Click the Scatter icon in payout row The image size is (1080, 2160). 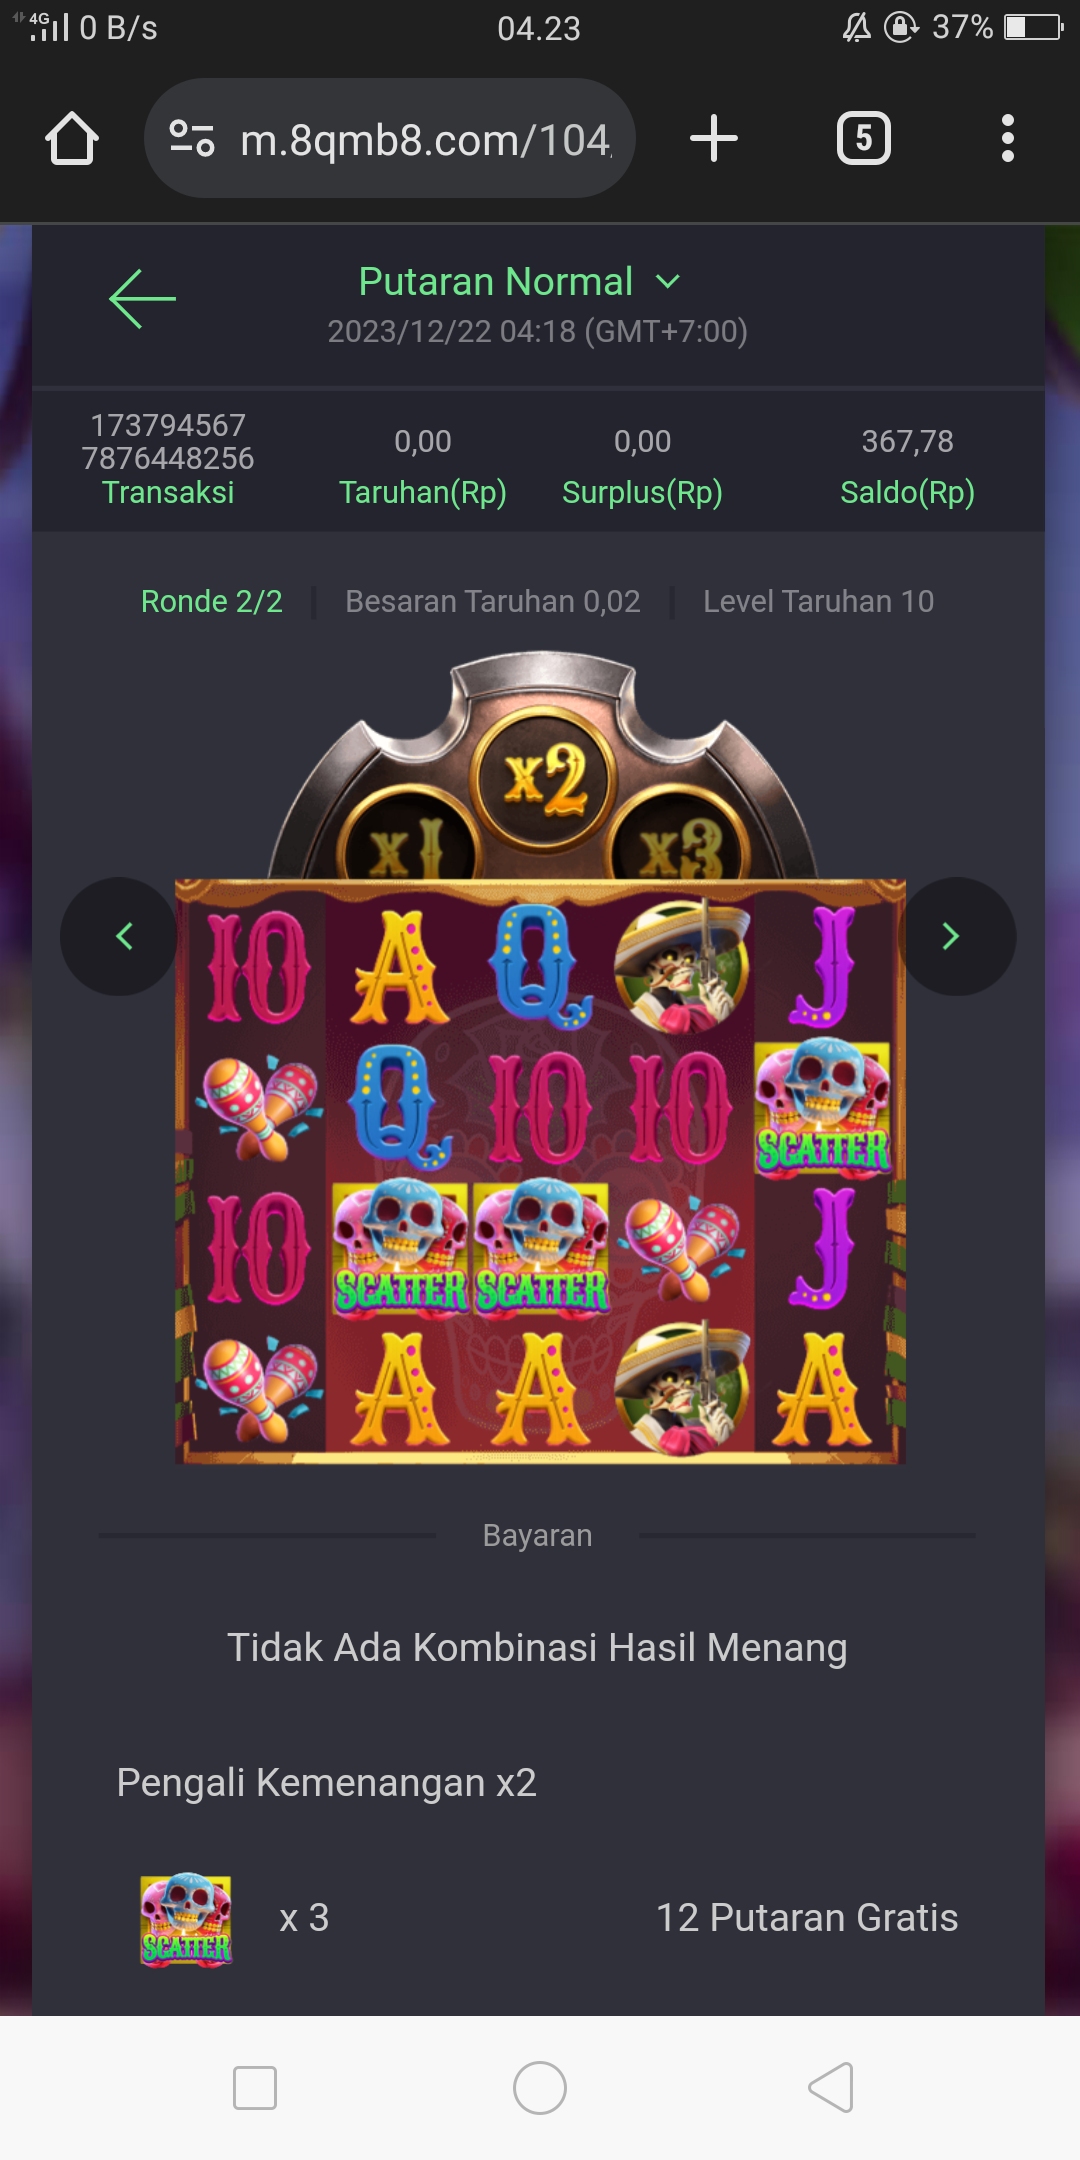(186, 1920)
